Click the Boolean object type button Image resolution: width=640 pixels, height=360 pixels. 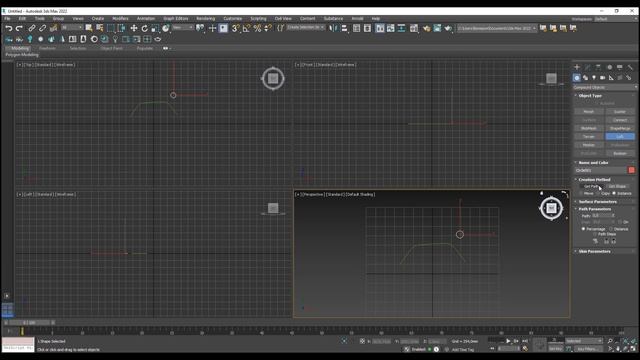coord(620,153)
